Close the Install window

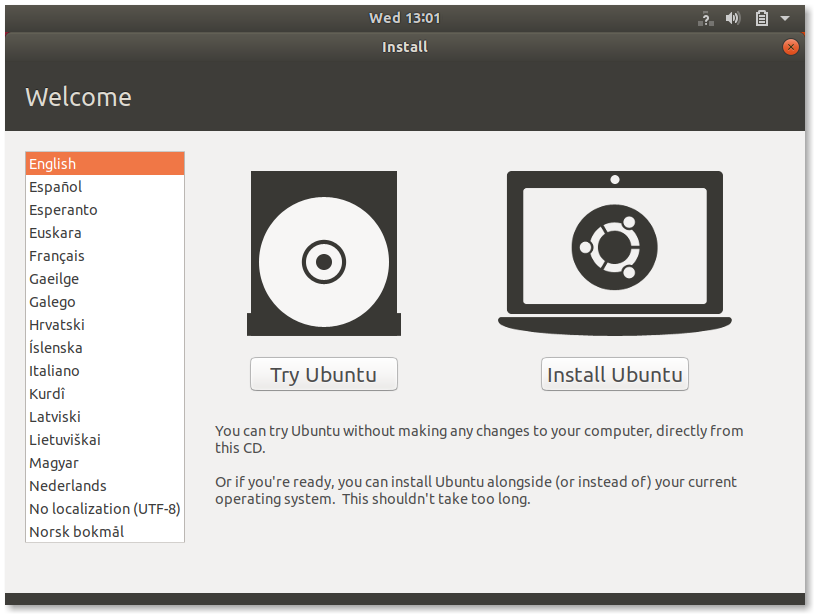[791, 47]
